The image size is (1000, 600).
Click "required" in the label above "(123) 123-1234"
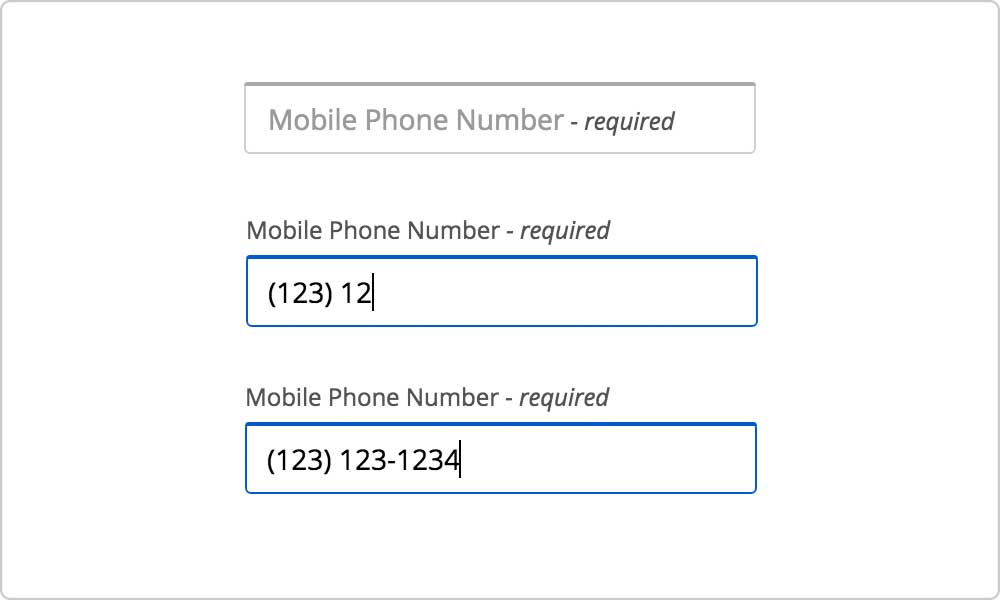point(564,398)
